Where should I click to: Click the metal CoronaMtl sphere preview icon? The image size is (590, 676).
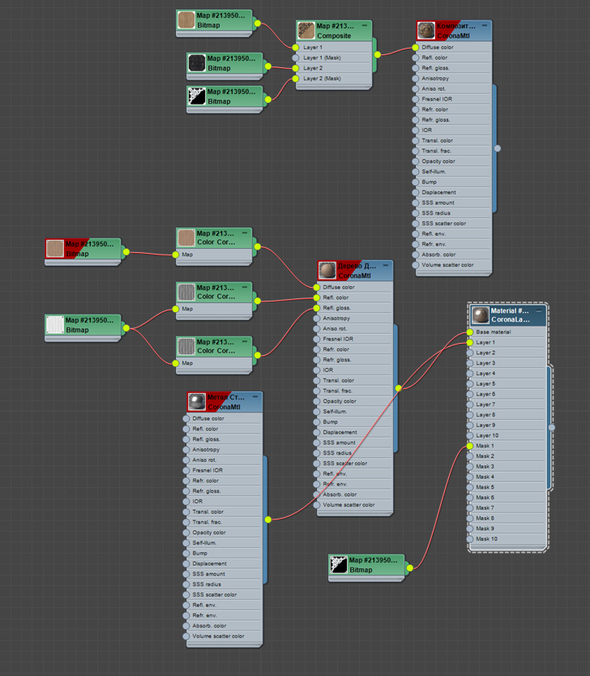[x=197, y=402]
